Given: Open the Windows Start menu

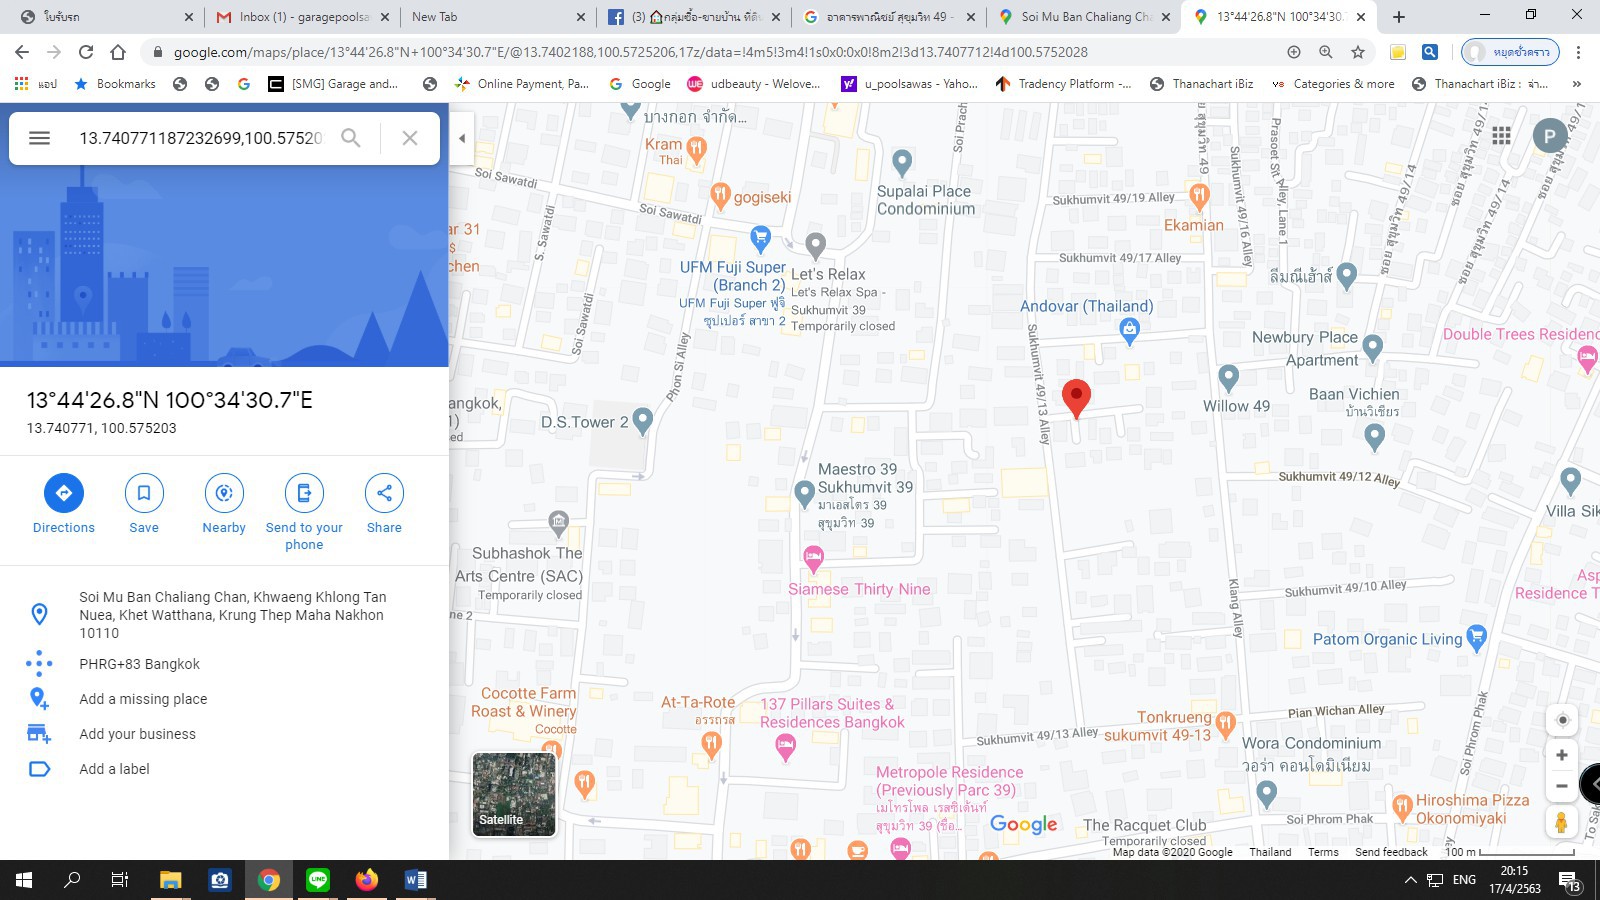Looking at the screenshot, I should pos(24,880).
